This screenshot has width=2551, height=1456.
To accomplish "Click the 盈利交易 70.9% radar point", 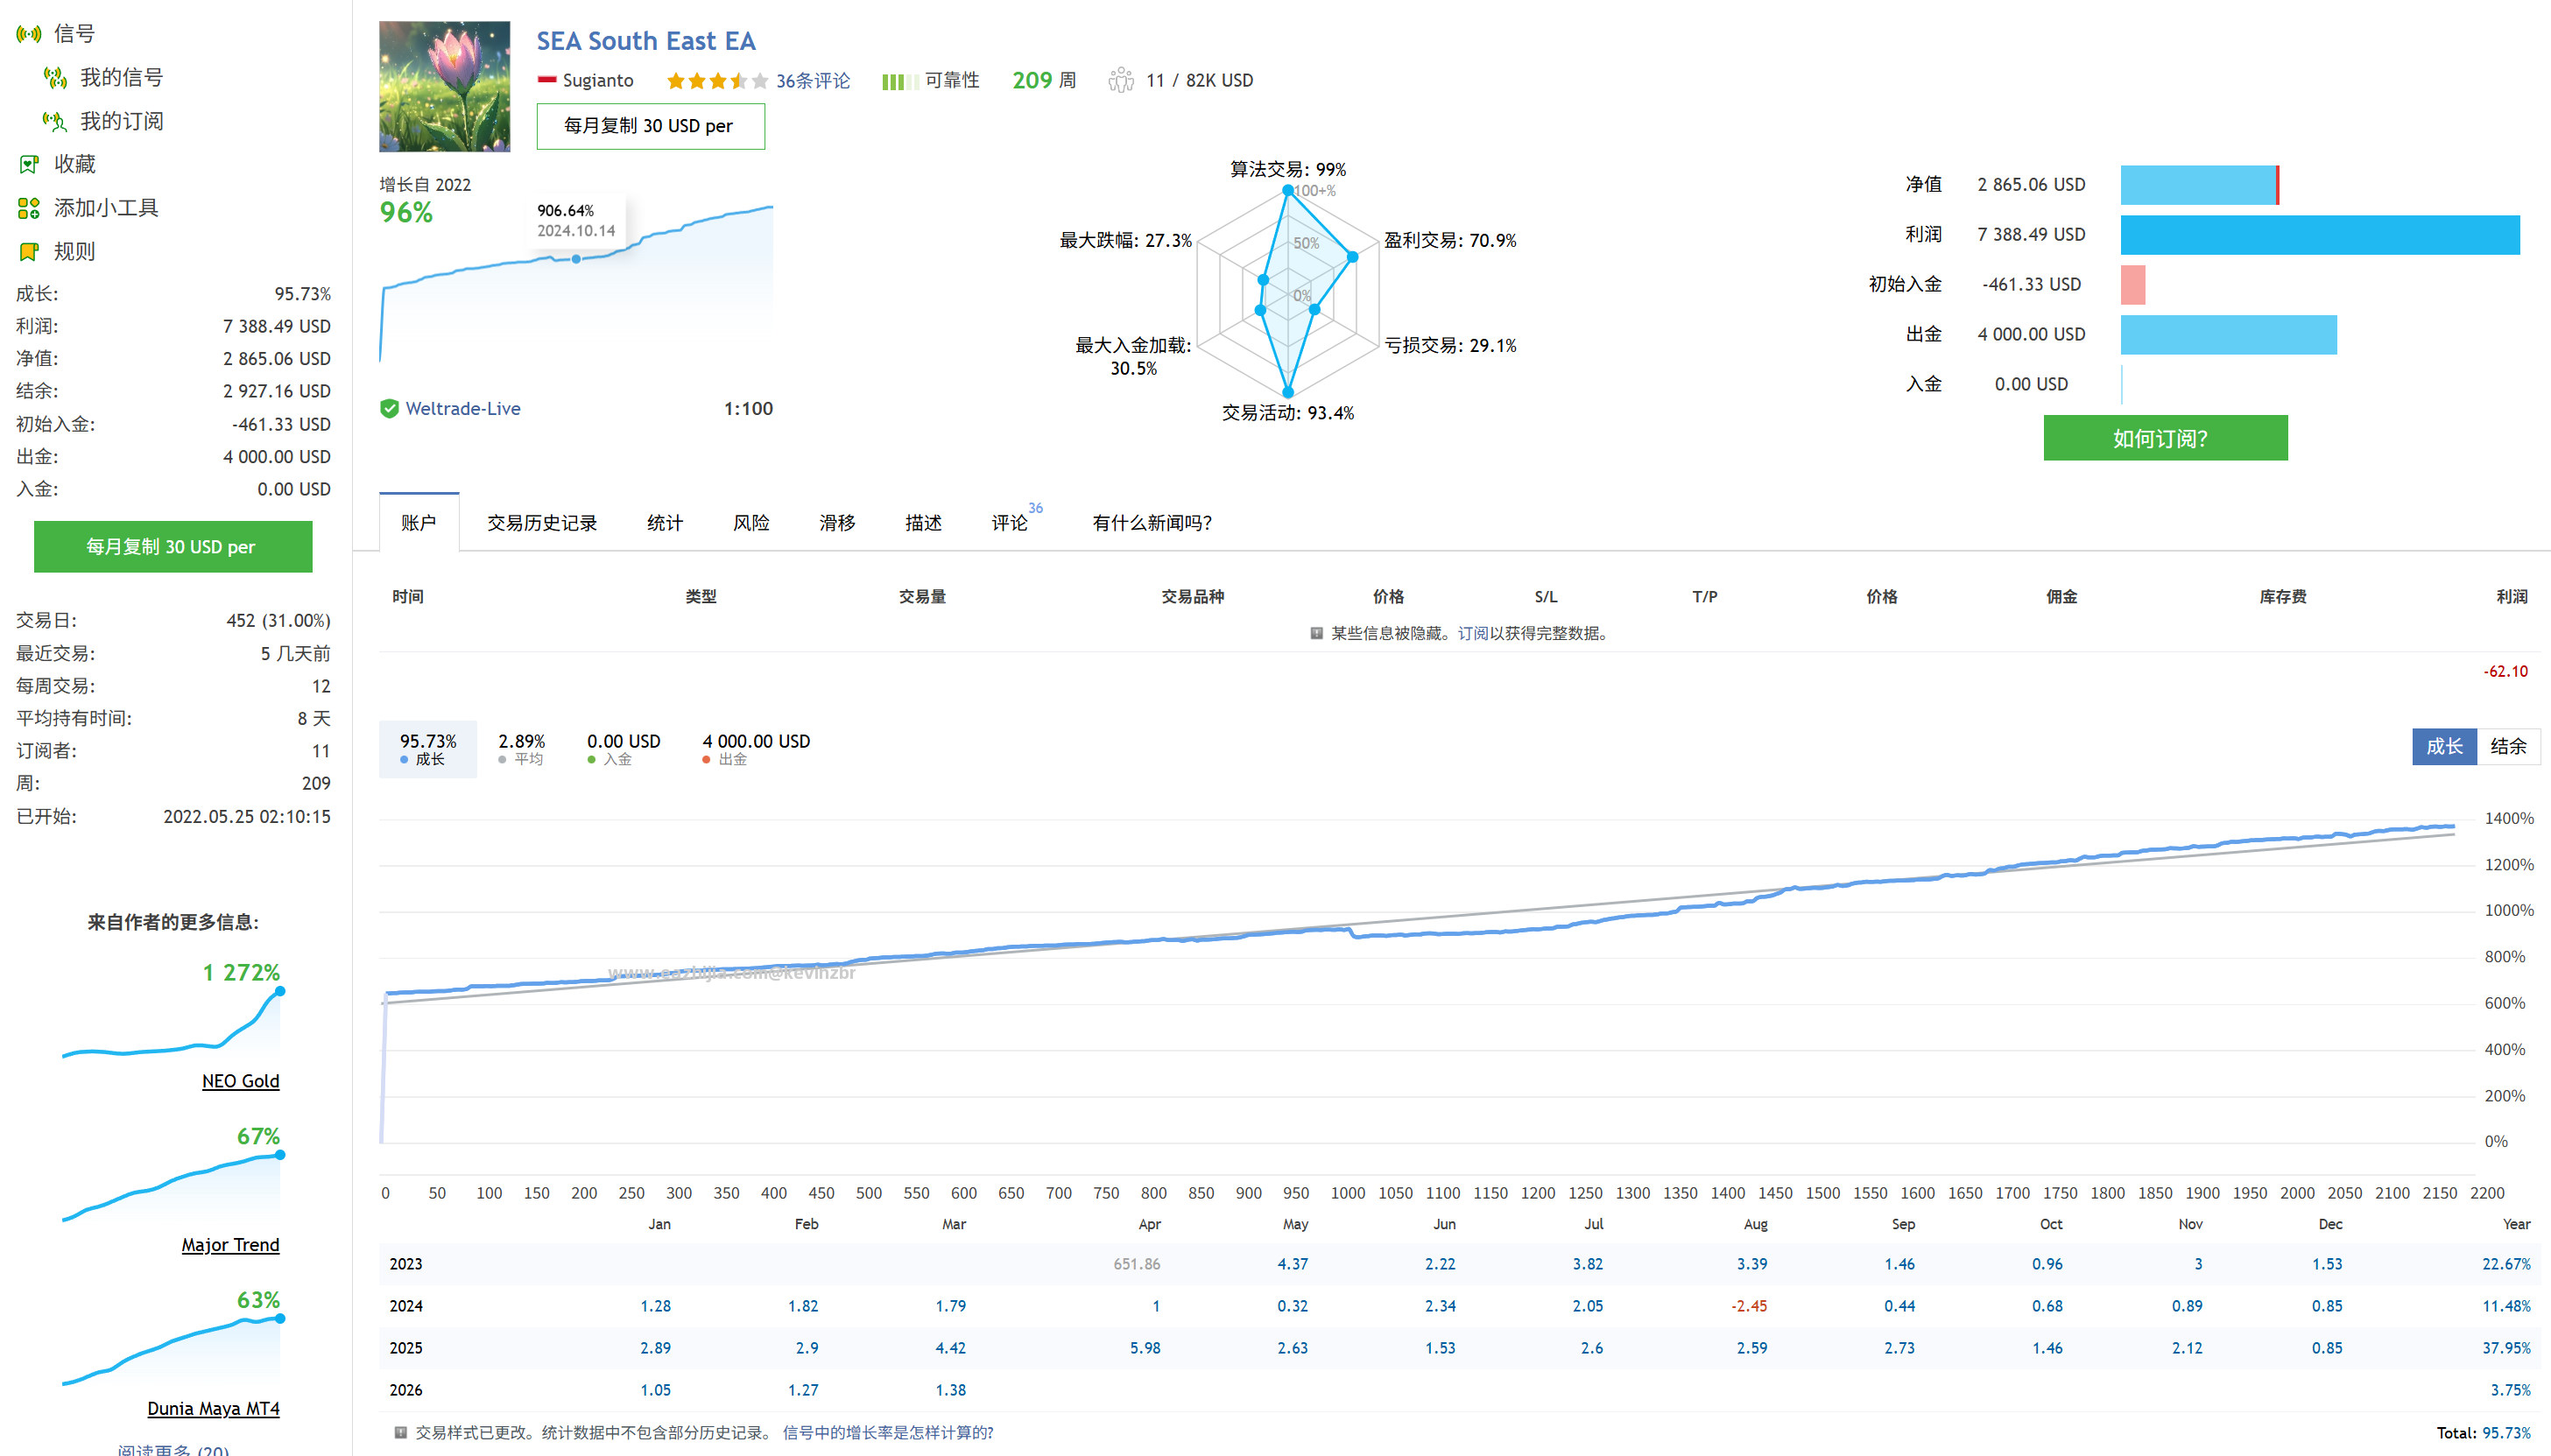I will click(1353, 257).
